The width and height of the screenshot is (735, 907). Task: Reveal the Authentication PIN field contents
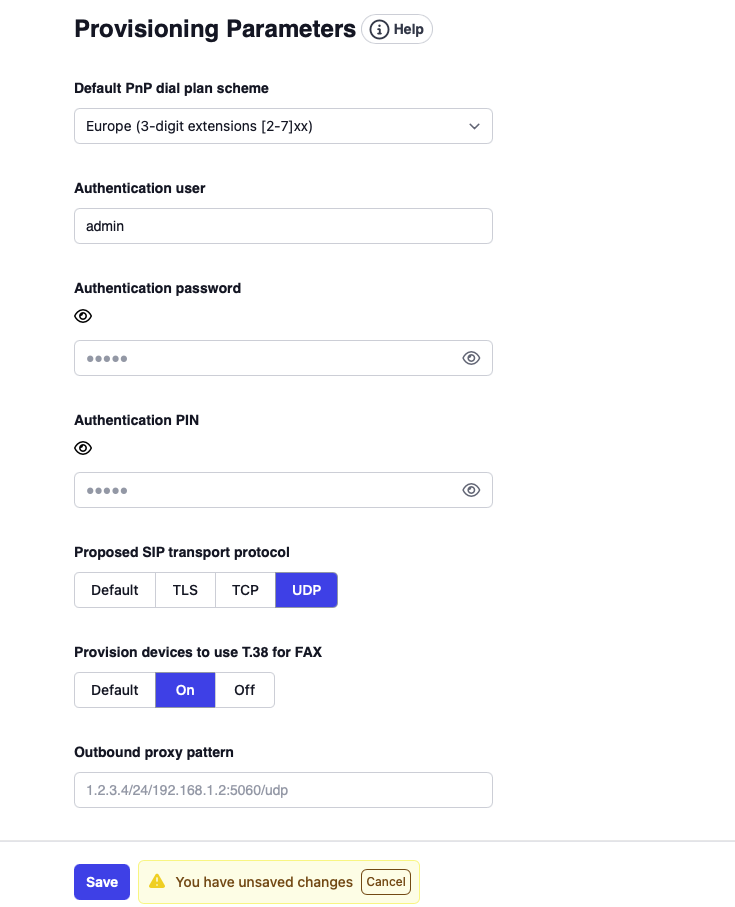(470, 490)
